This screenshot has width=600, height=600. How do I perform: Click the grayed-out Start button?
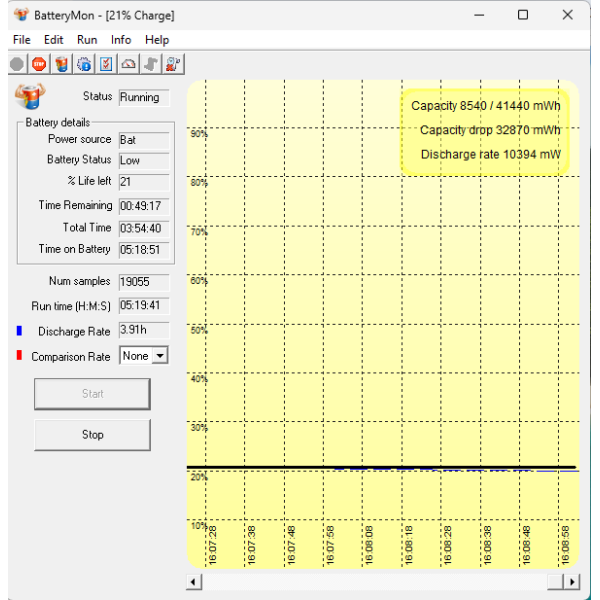[92, 394]
